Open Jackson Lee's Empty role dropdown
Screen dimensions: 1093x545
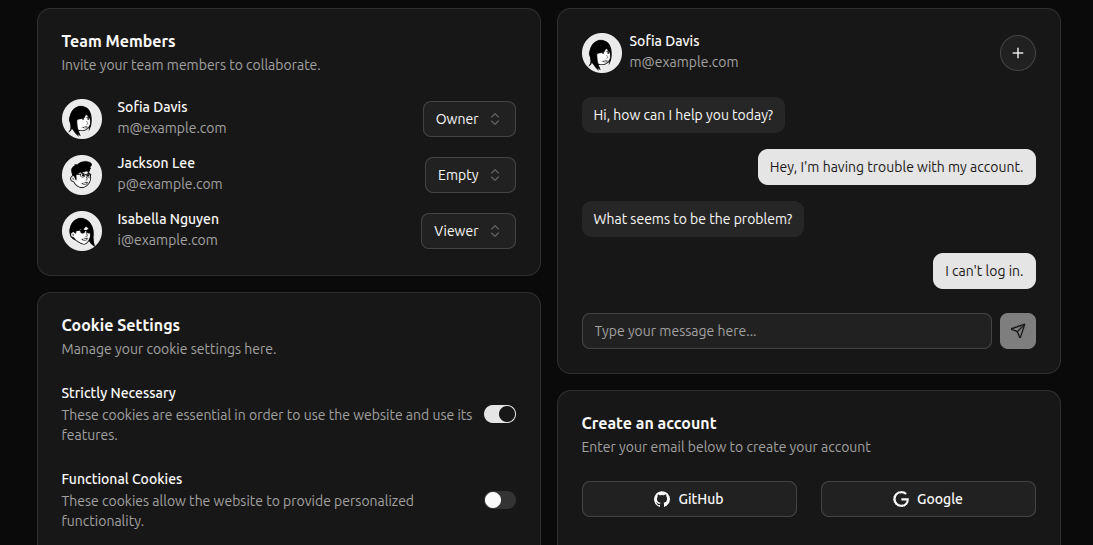click(470, 175)
